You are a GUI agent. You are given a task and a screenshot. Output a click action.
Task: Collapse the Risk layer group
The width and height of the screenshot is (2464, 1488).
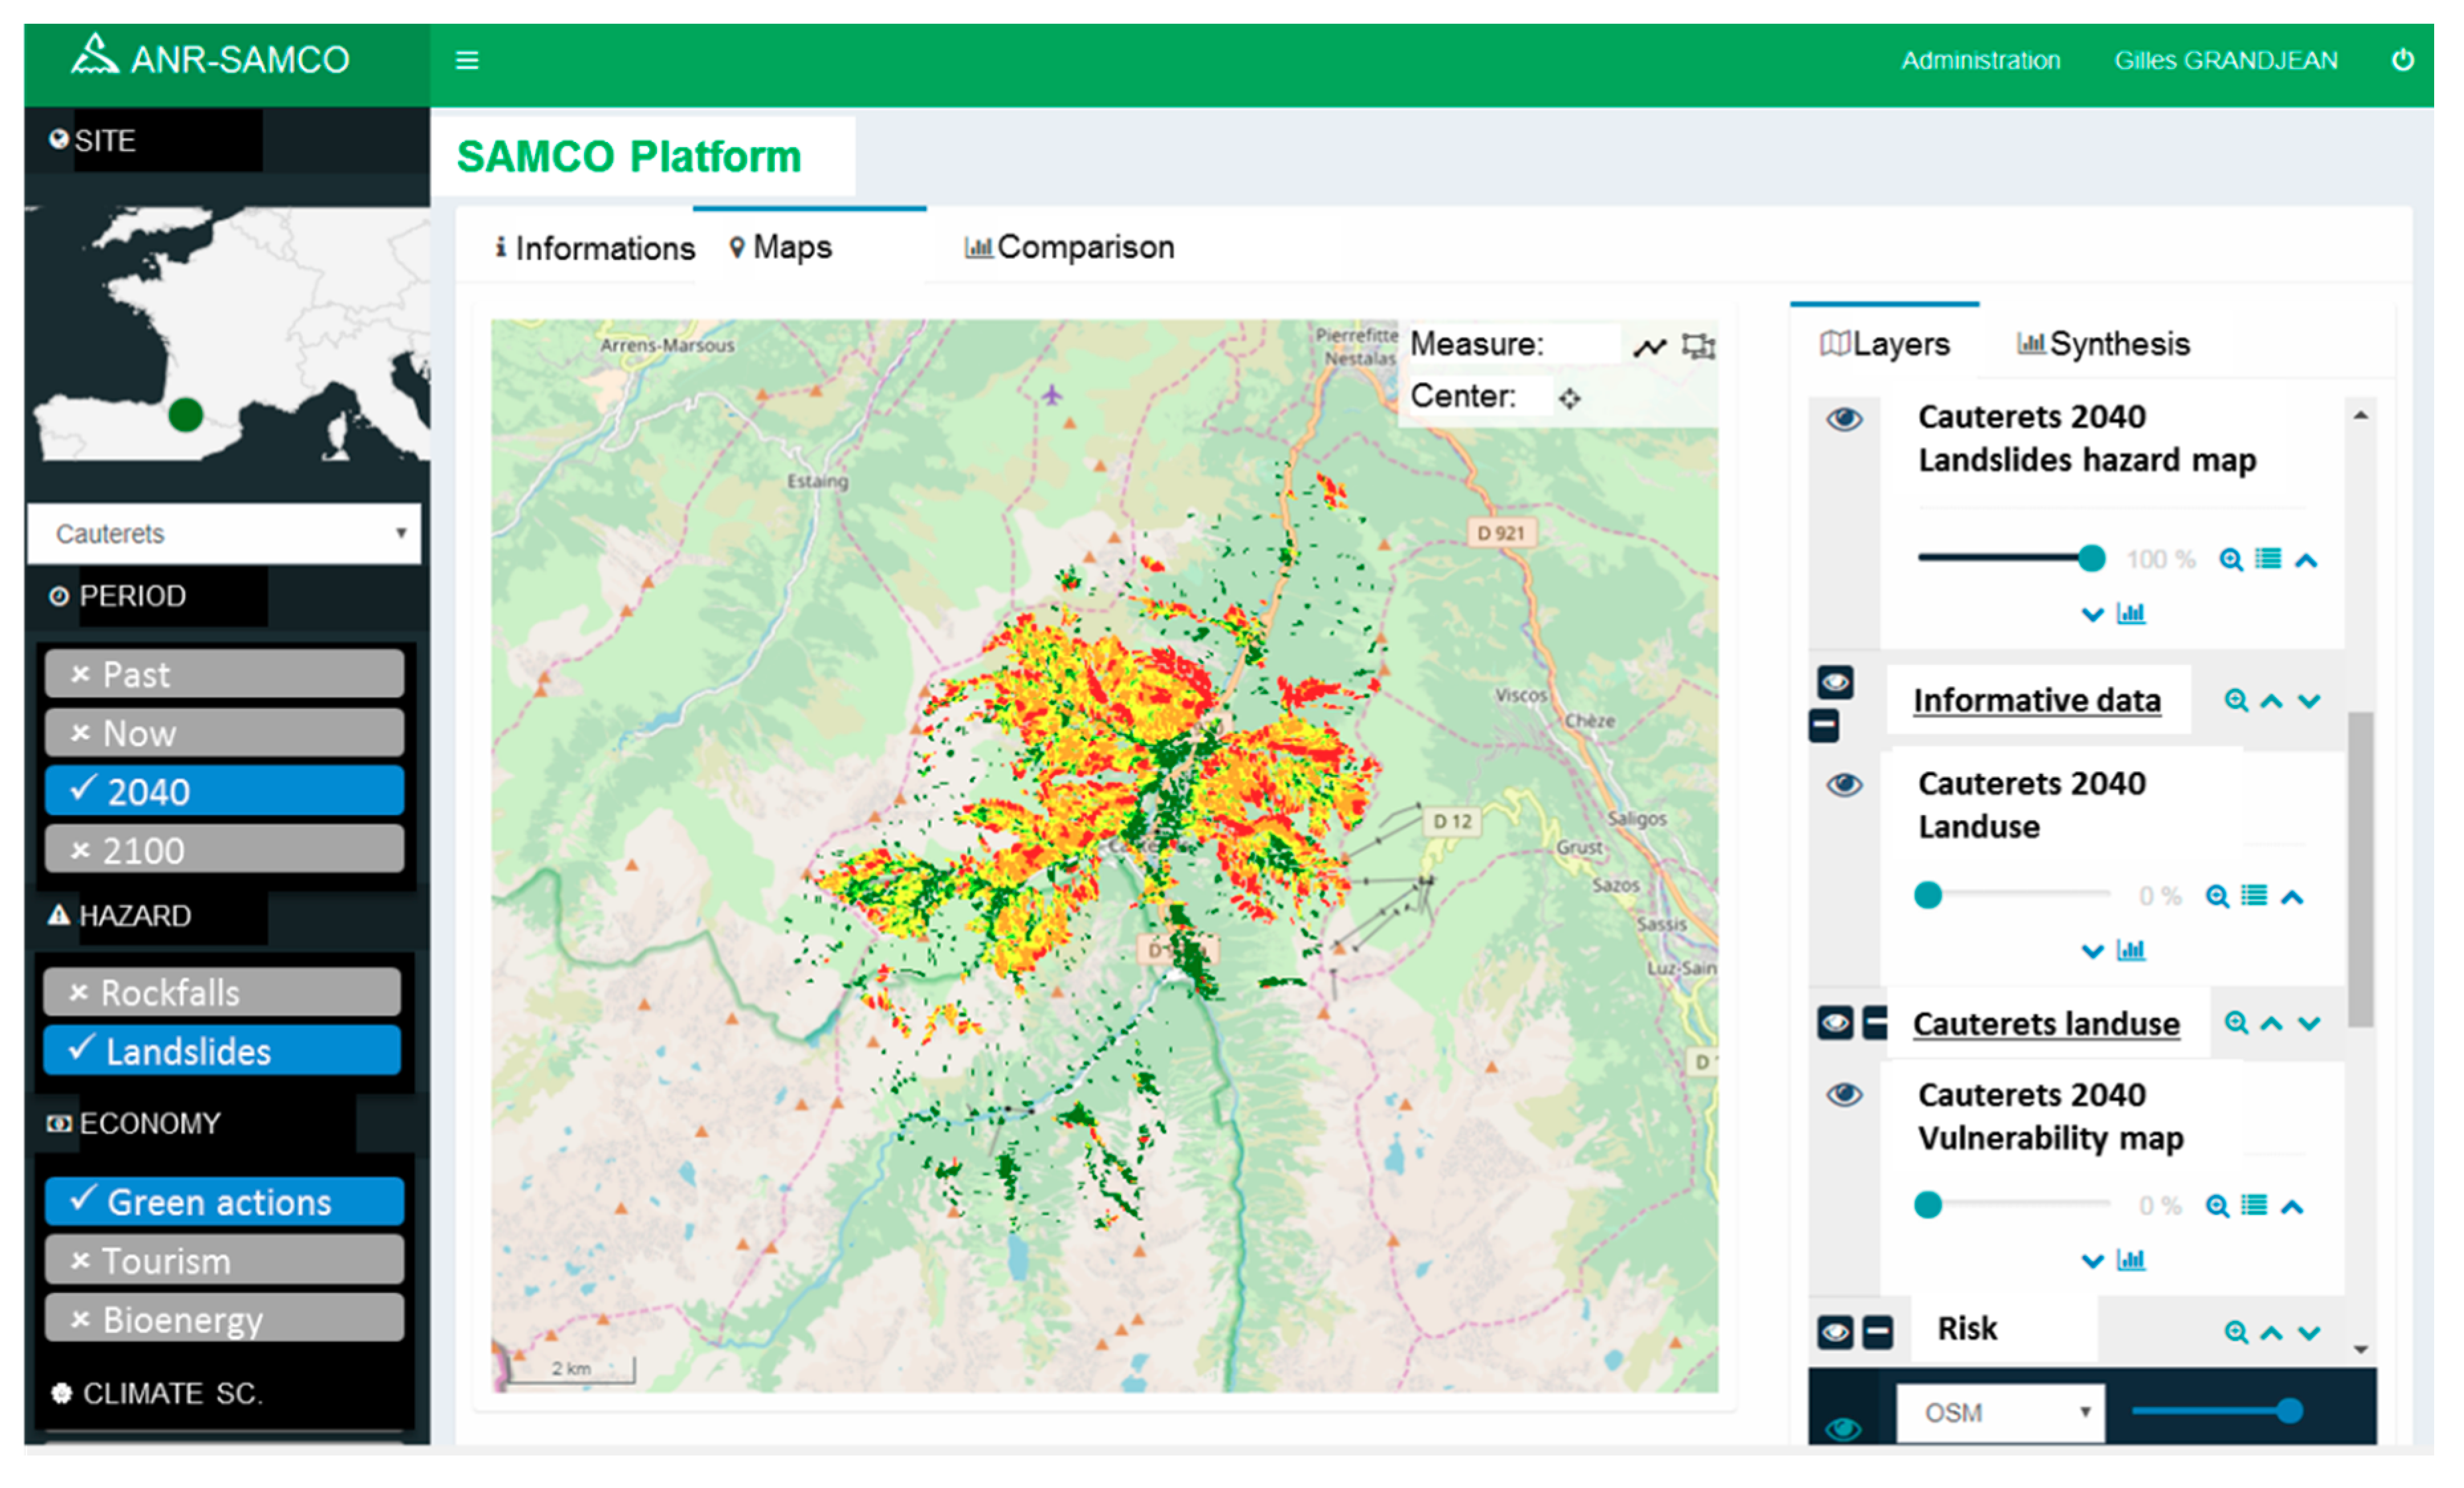coord(1877,1332)
